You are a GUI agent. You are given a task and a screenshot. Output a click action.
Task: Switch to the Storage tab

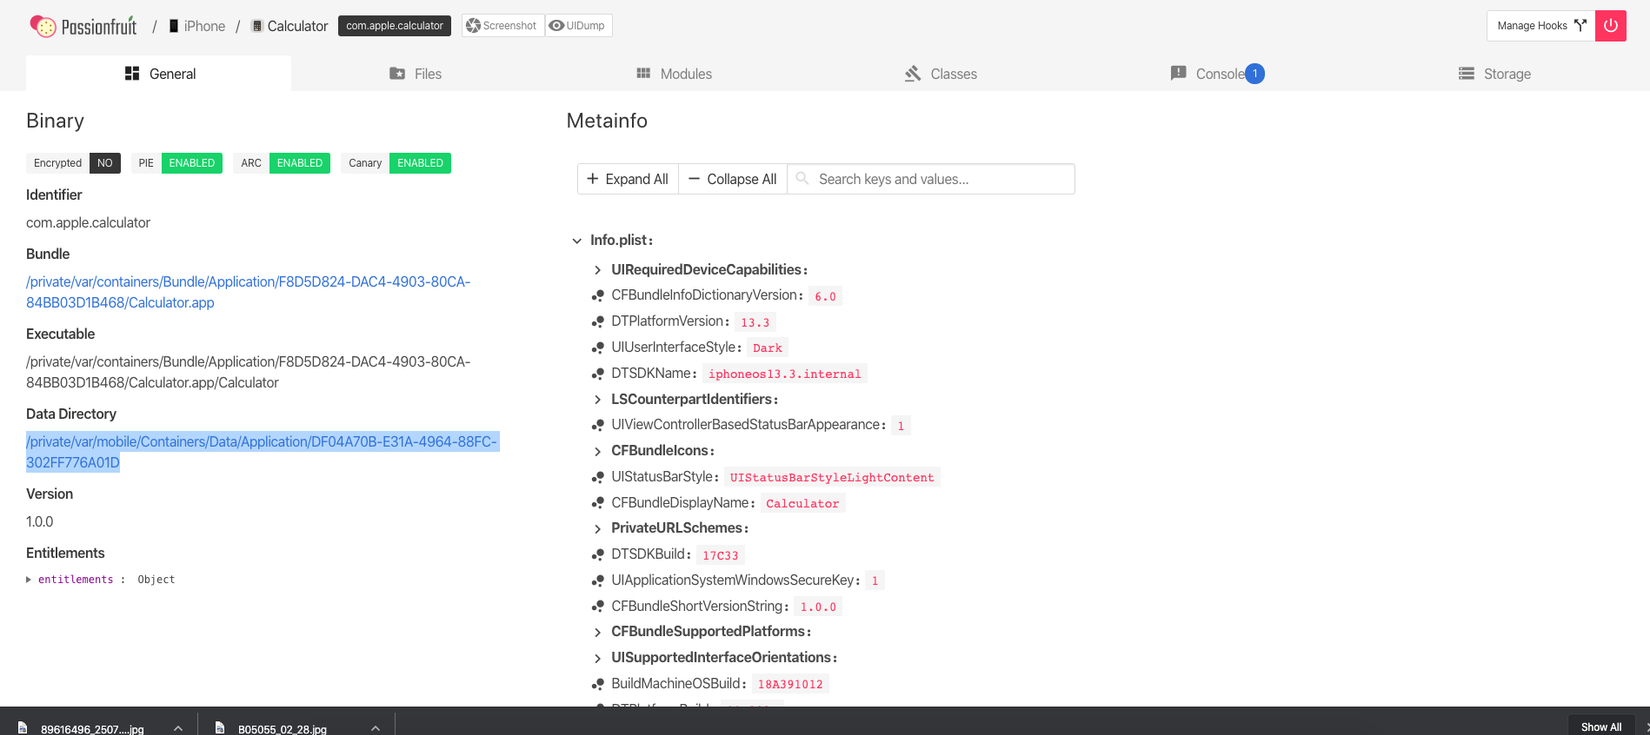click(x=1494, y=74)
